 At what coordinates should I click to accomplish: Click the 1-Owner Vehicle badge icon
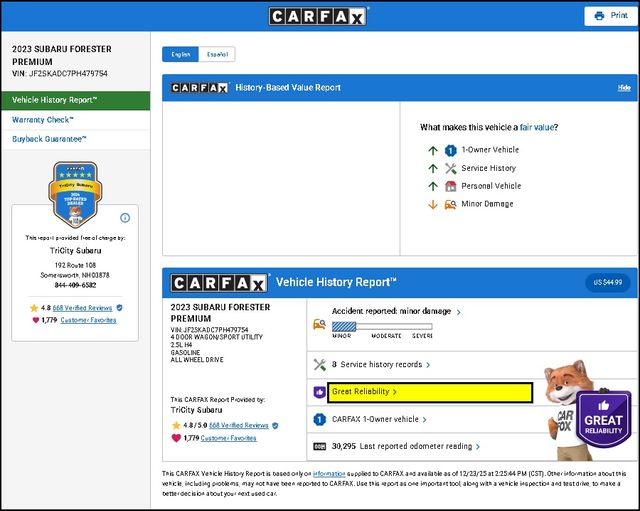(x=451, y=150)
